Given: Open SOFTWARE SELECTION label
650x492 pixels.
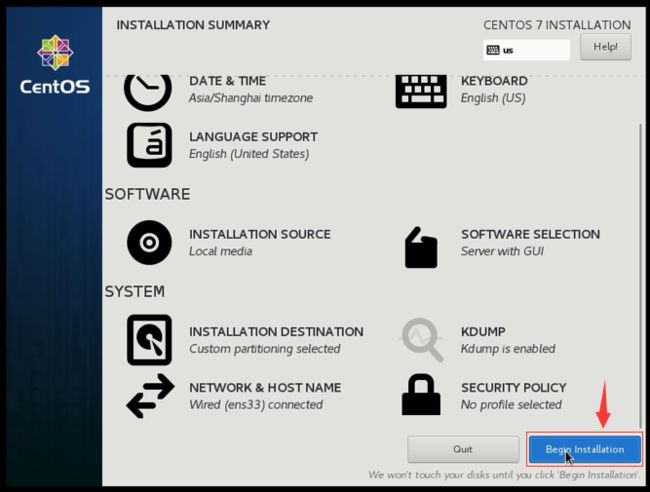Looking at the screenshot, I should tap(530, 234).
